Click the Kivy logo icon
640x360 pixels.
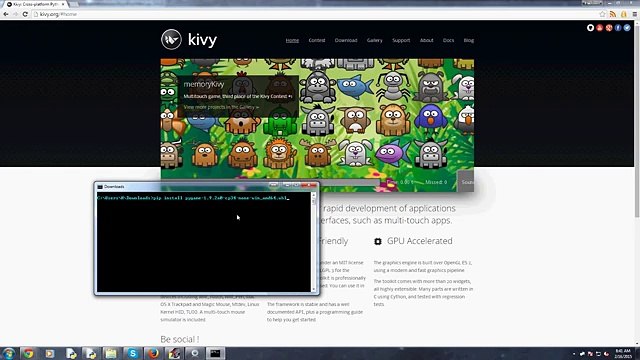pyautogui.click(x=171, y=40)
